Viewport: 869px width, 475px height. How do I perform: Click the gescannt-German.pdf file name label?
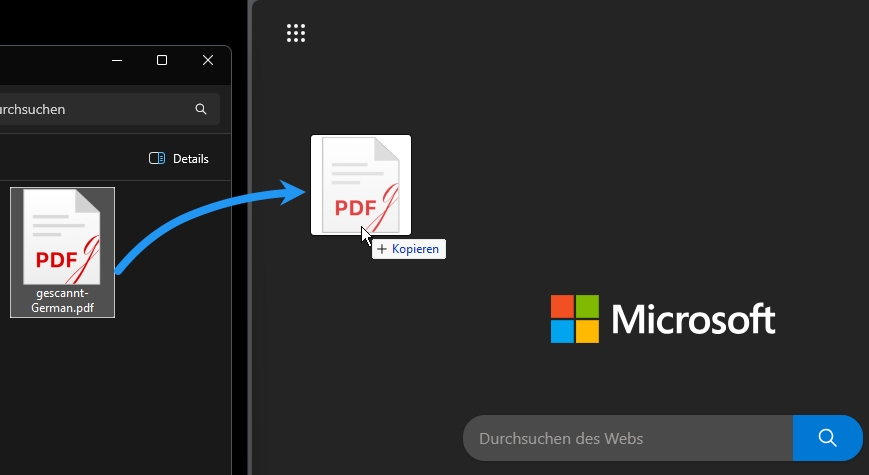click(62, 300)
